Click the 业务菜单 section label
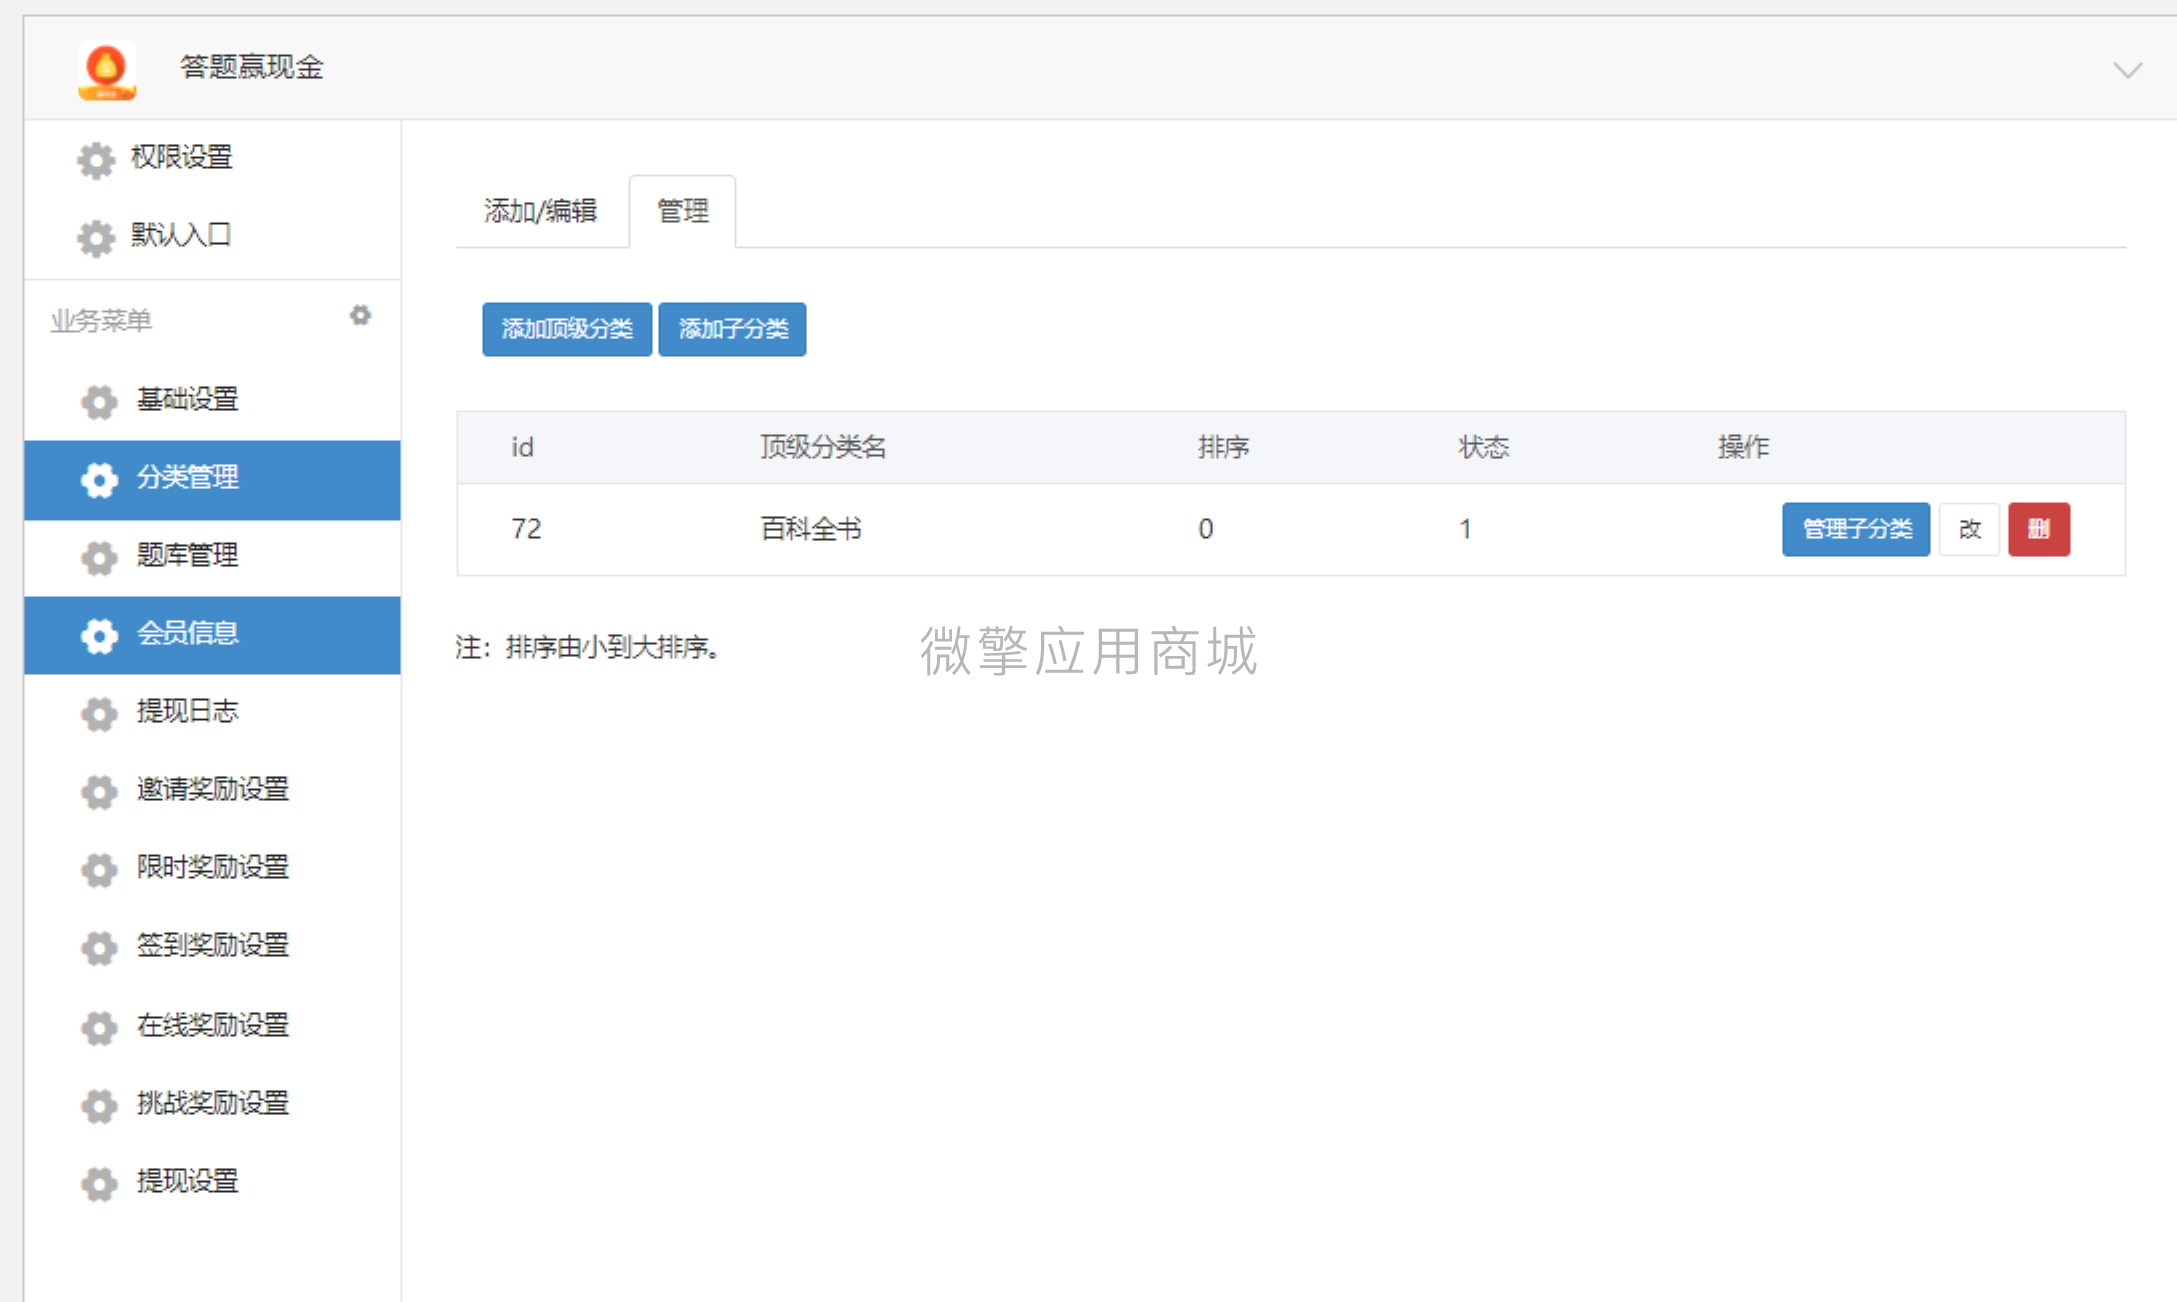Screen dimensions: 2177x1302 tap(101, 321)
